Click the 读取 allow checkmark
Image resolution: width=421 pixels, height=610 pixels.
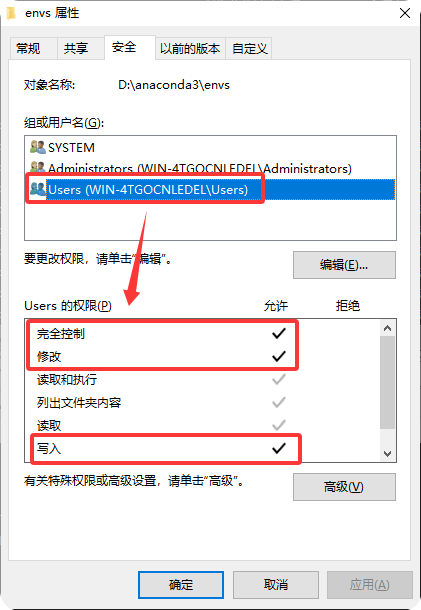pyautogui.click(x=279, y=425)
